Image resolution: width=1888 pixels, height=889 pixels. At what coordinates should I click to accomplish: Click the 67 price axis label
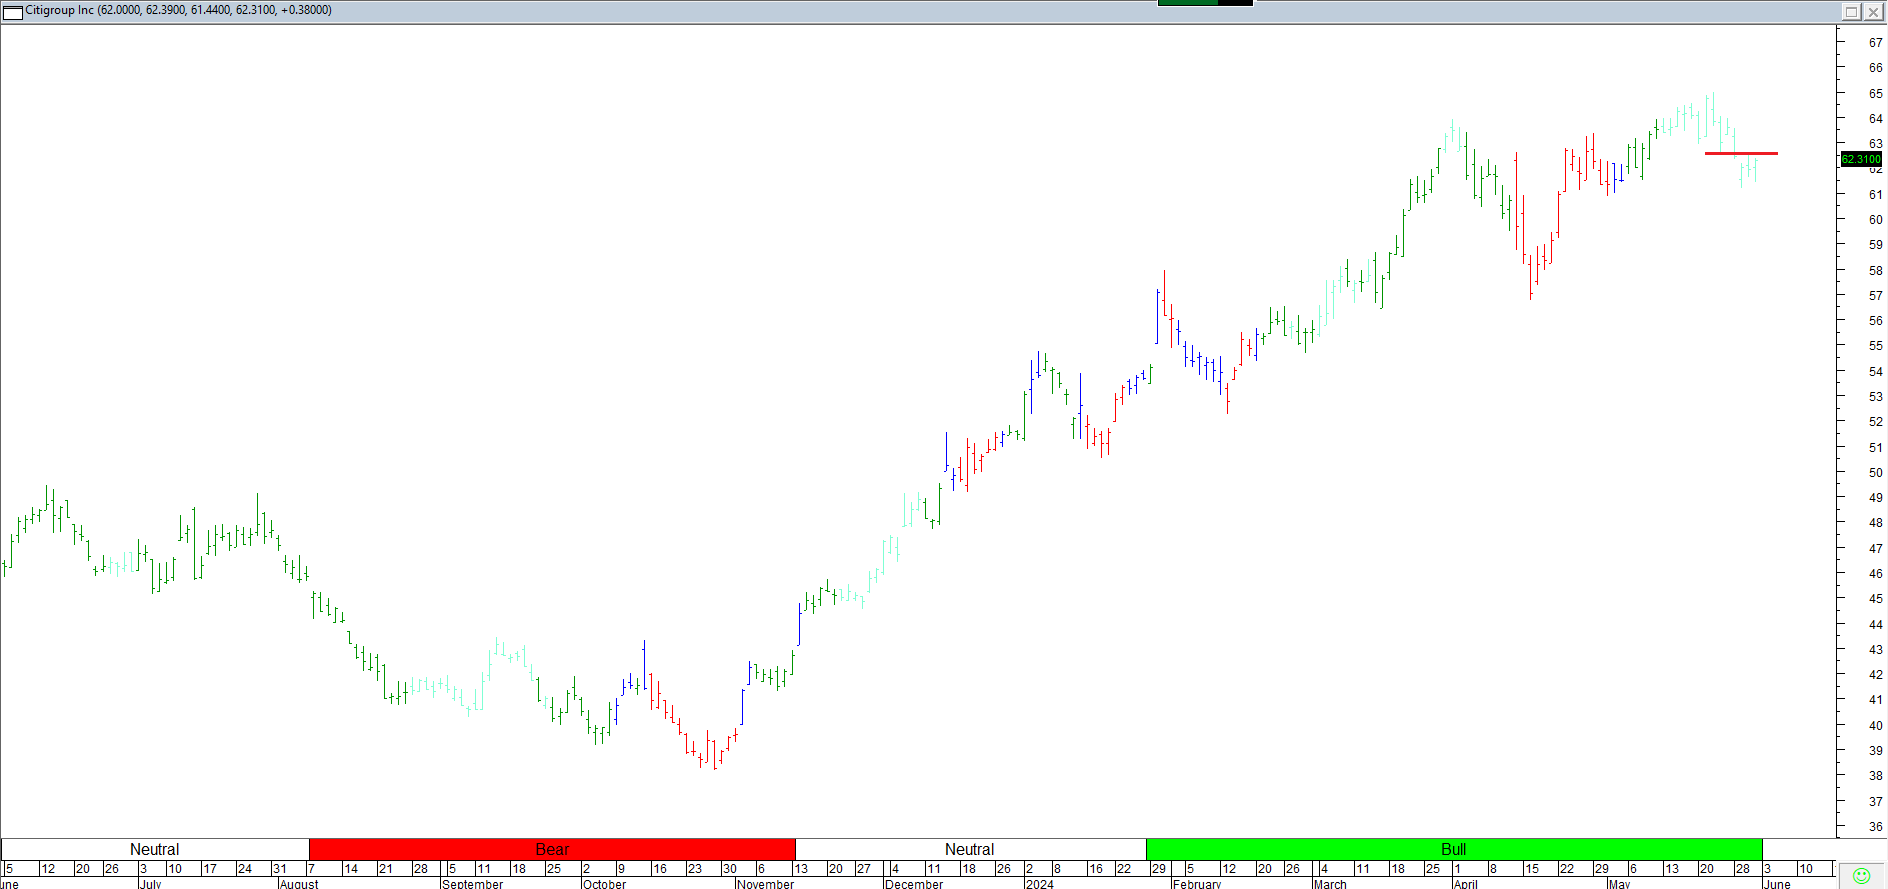[1875, 43]
